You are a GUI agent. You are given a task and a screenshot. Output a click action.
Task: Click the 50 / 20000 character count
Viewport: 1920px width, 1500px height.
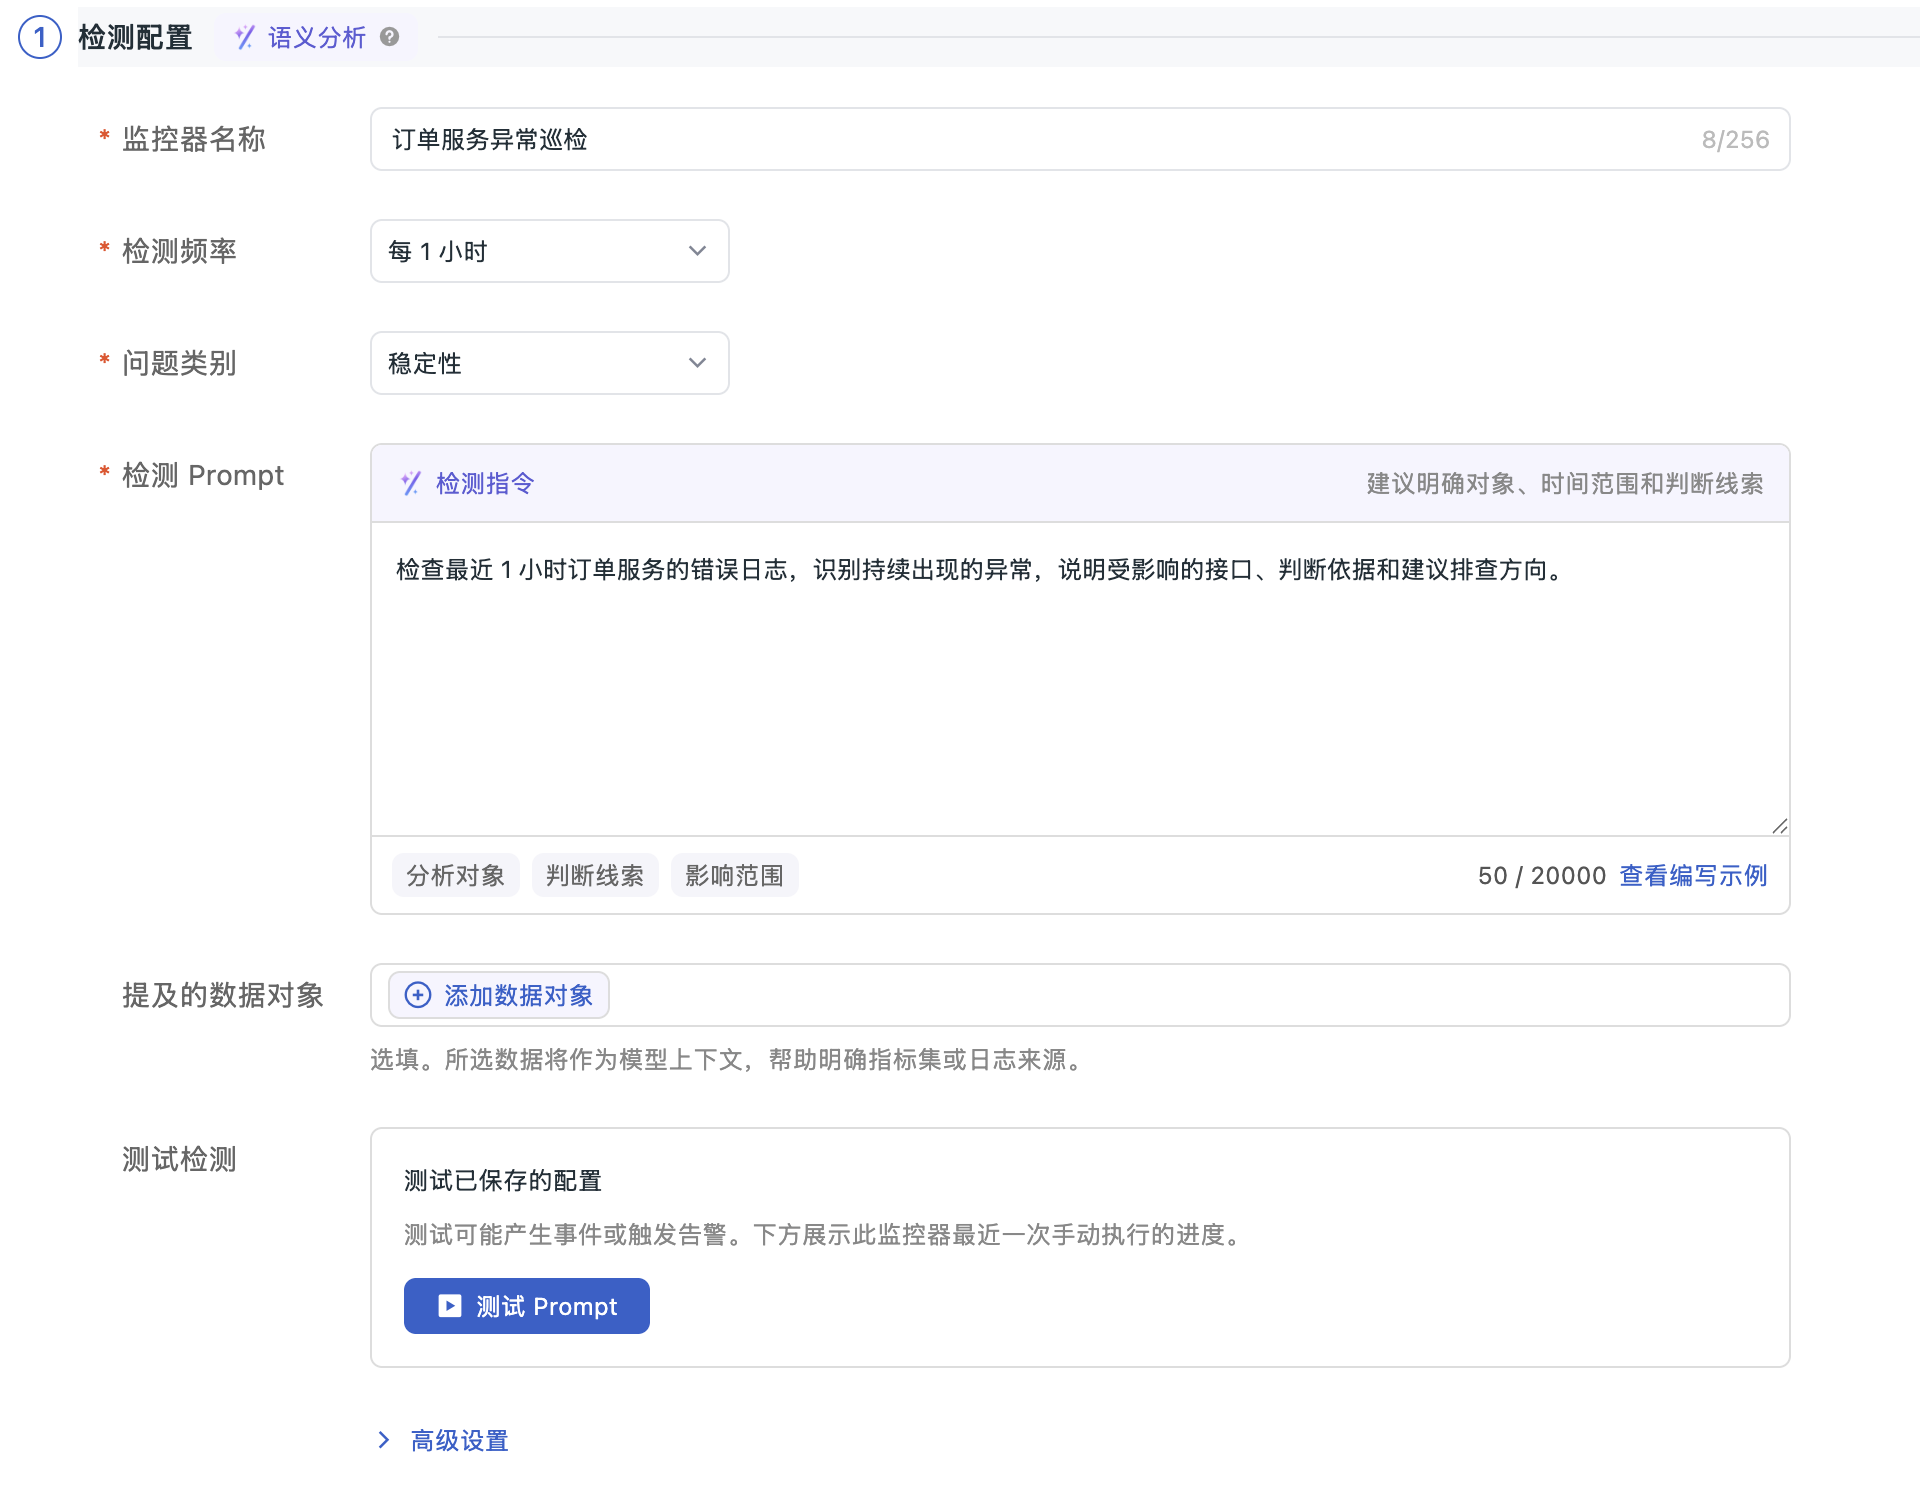(1541, 875)
